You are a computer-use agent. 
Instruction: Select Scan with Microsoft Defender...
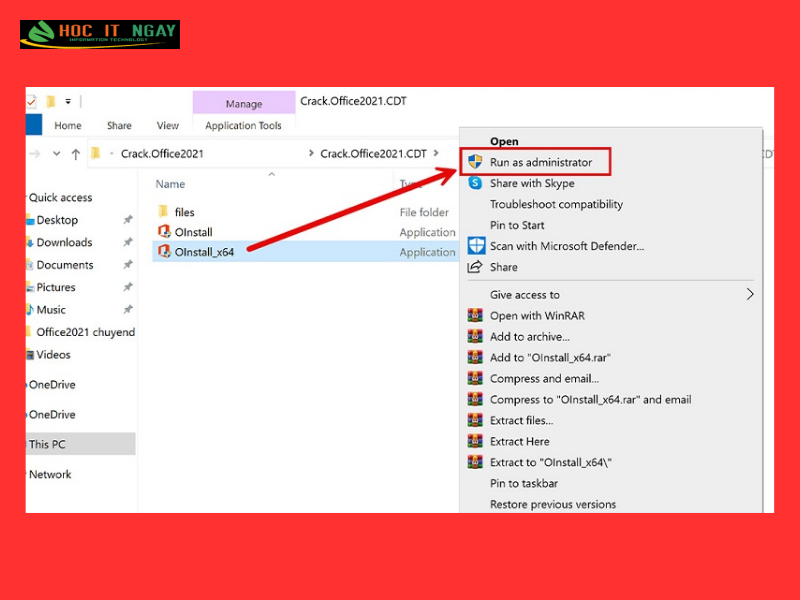567,246
